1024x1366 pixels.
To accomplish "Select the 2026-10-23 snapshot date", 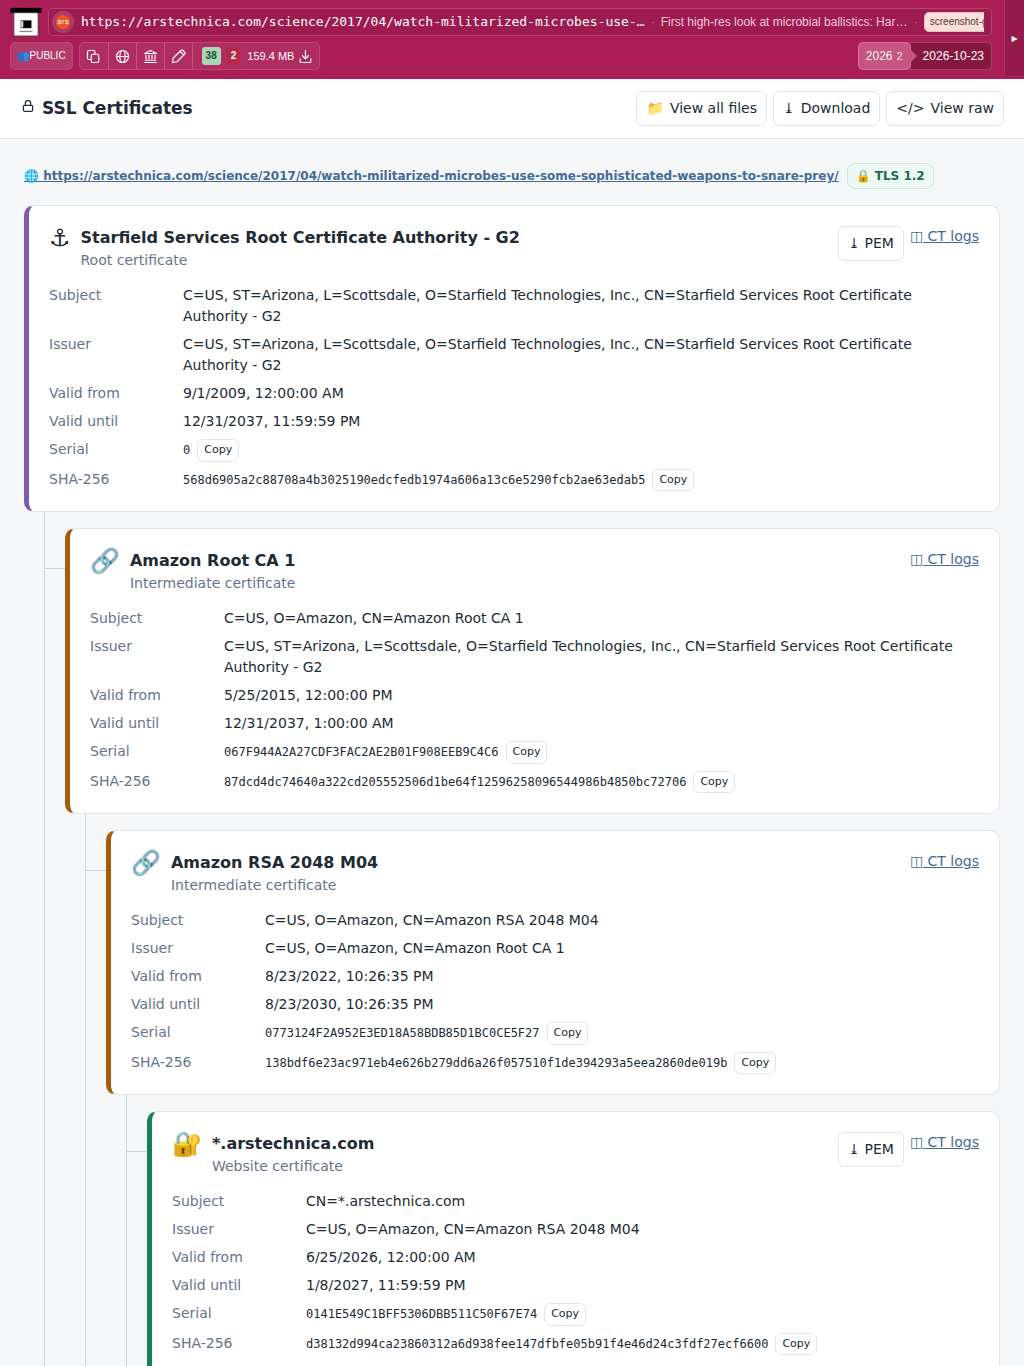I will pos(953,56).
